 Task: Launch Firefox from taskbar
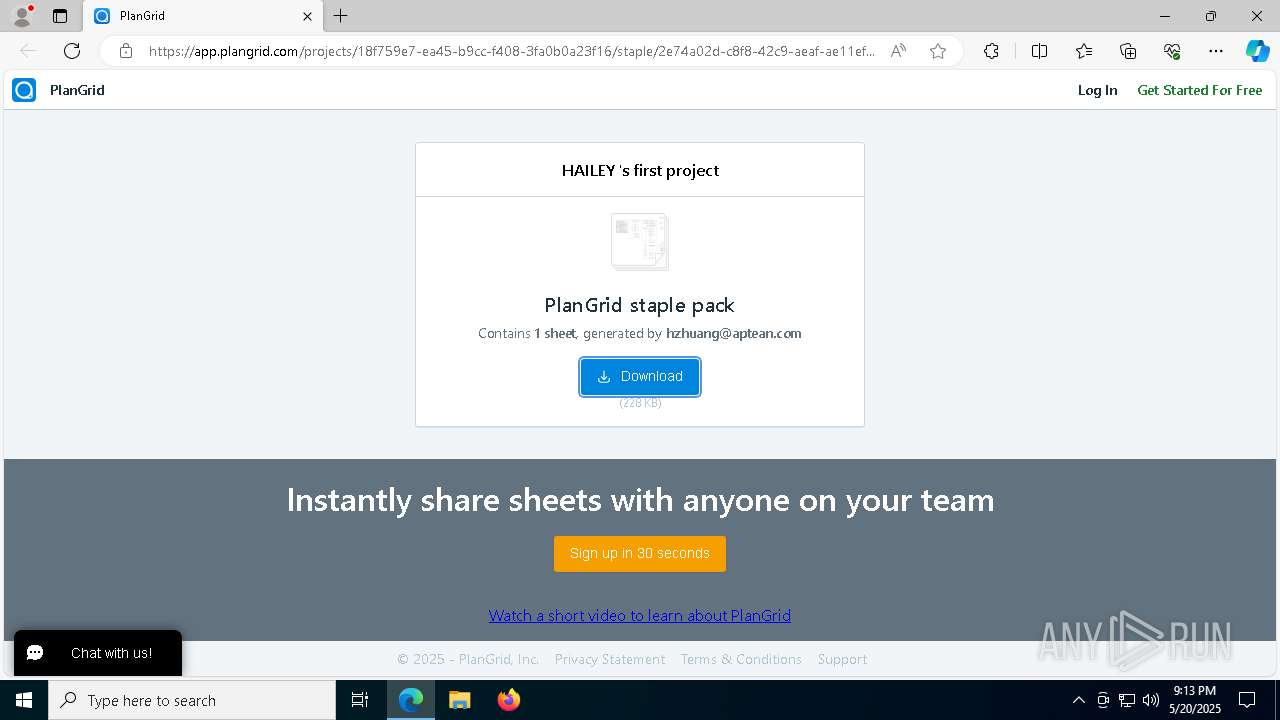point(508,700)
